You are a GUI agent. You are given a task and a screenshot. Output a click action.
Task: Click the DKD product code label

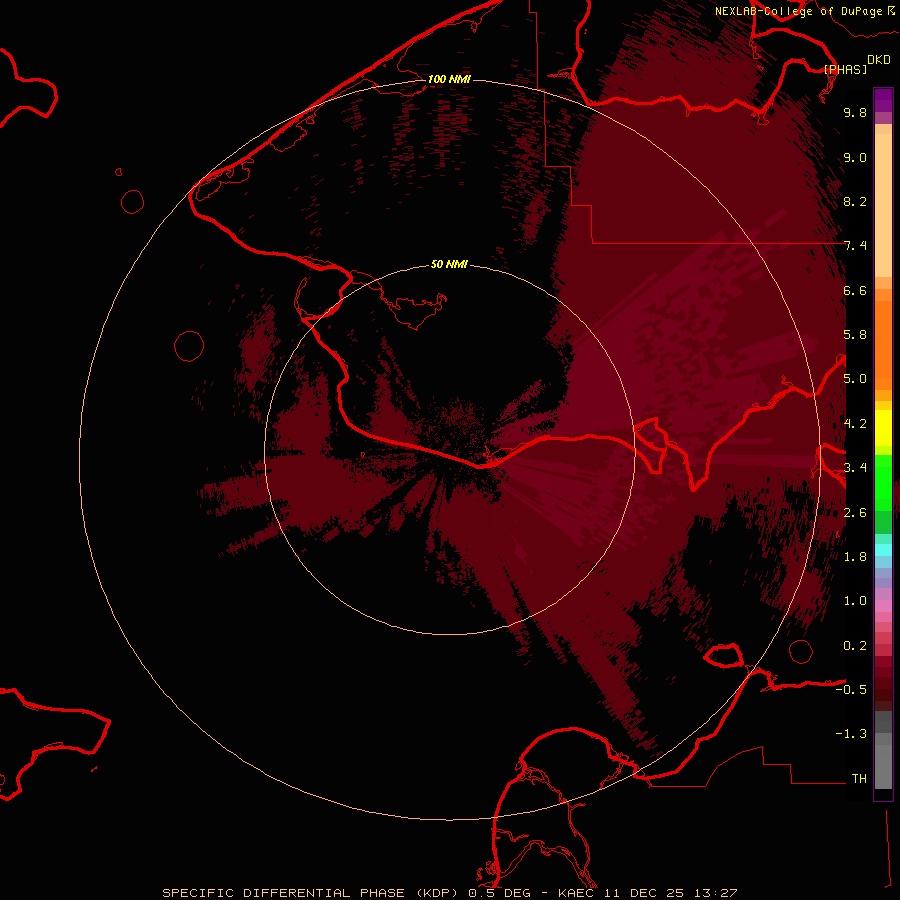pos(878,60)
